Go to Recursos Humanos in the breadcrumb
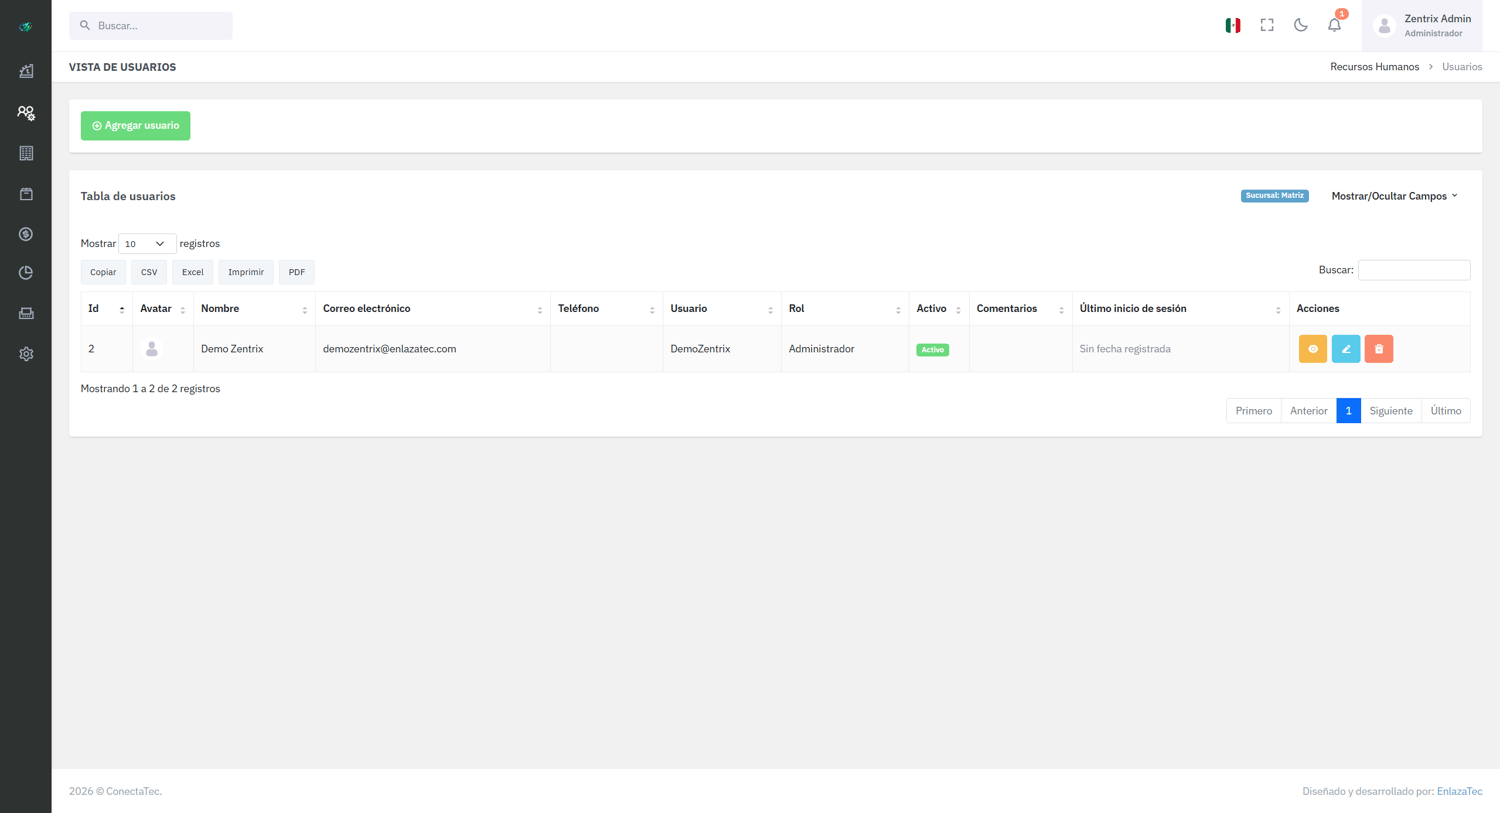The image size is (1500, 813). [x=1374, y=67]
